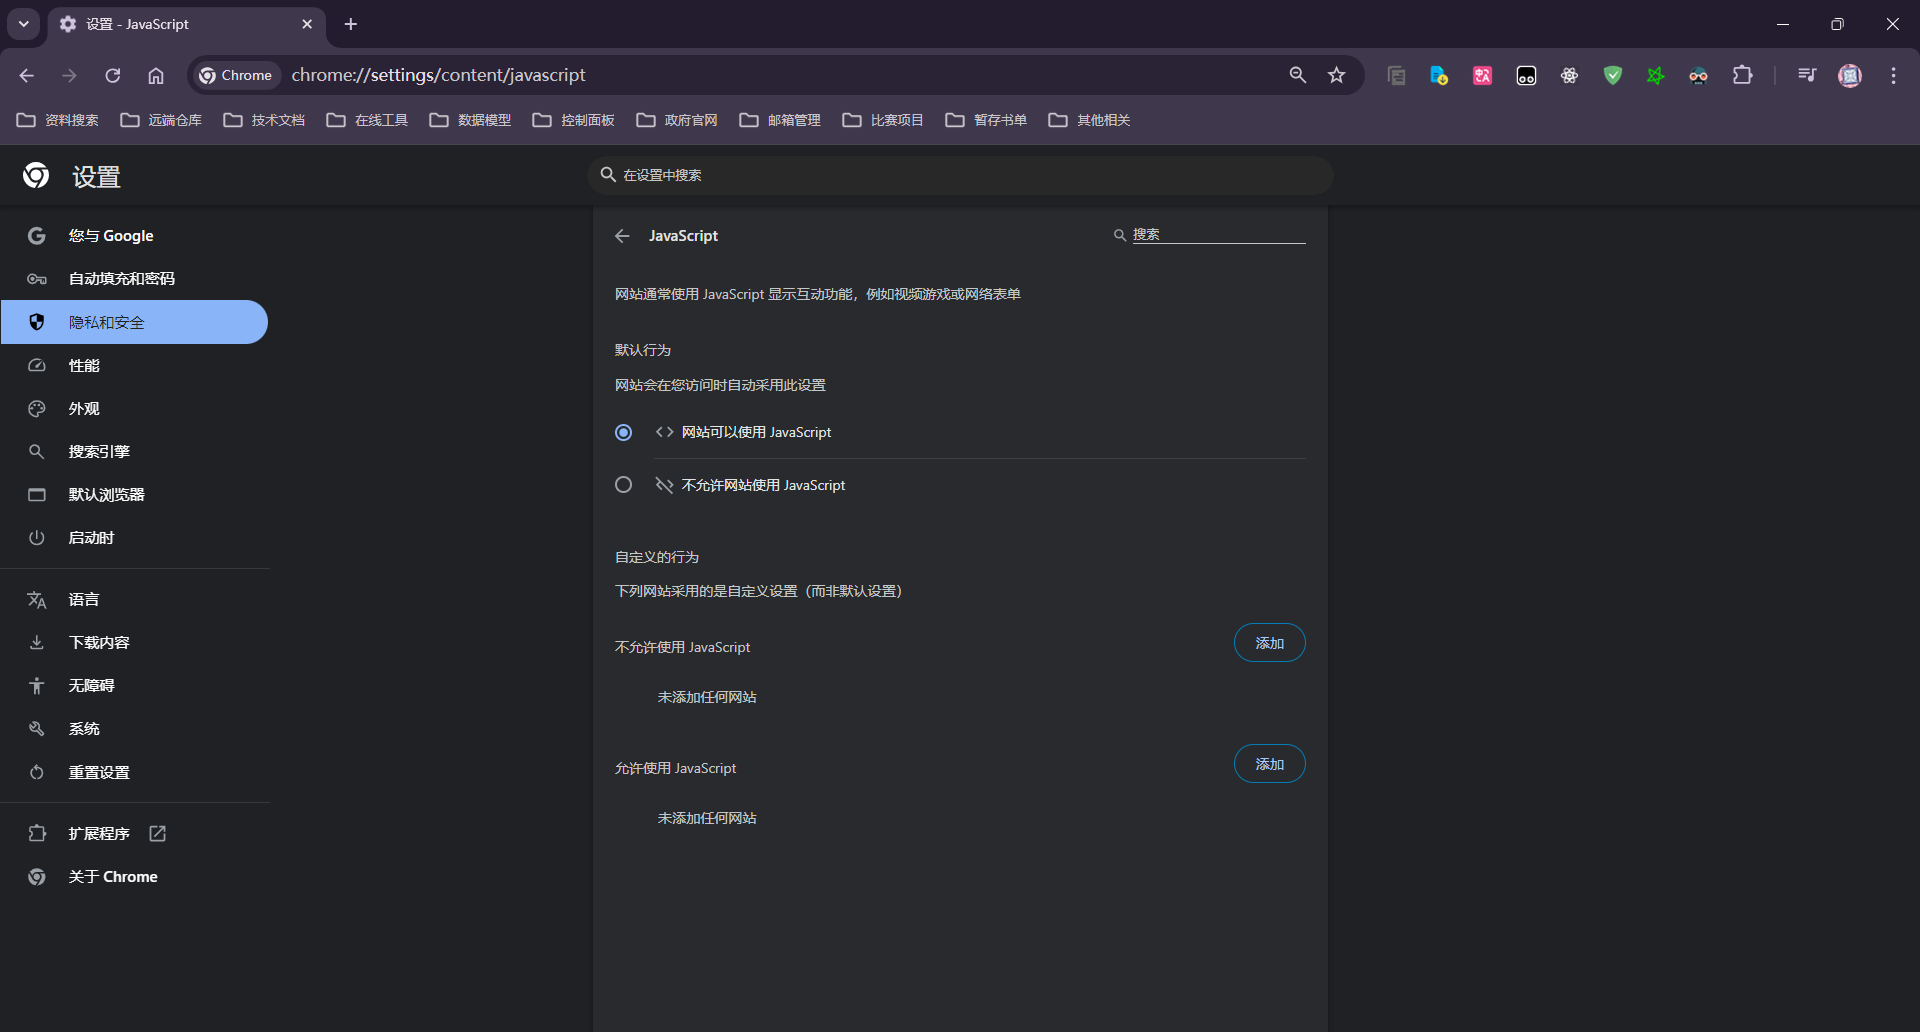Expand the 在线工具 bookmark folder

click(x=367, y=120)
